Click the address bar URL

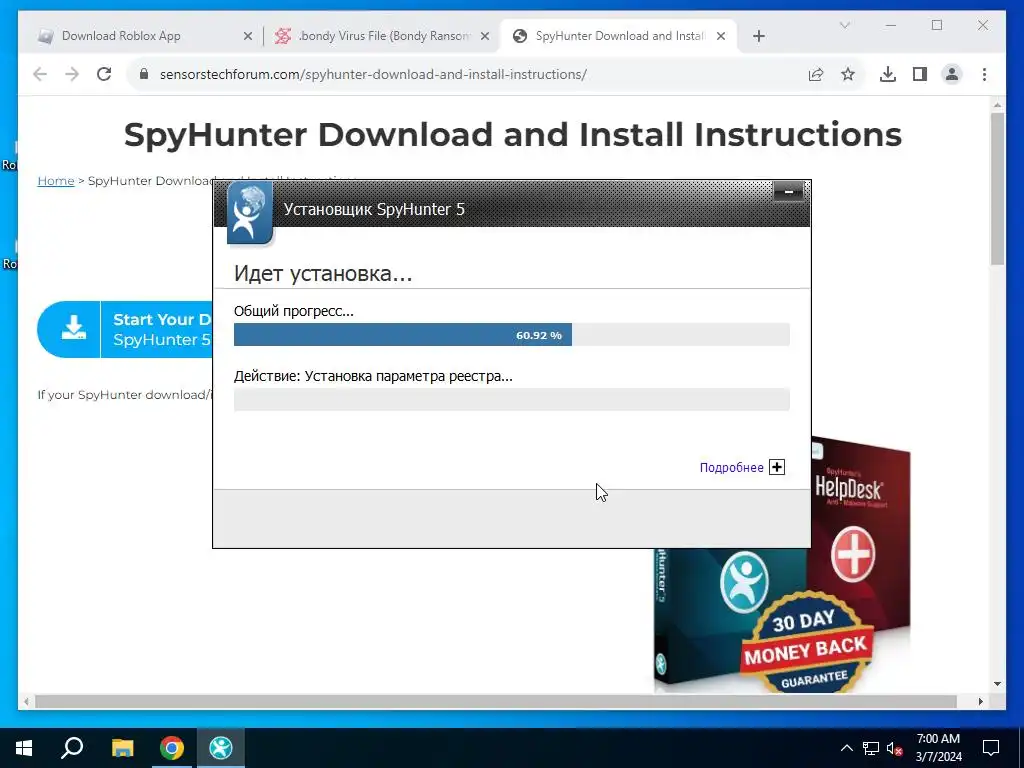pos(373,74)
